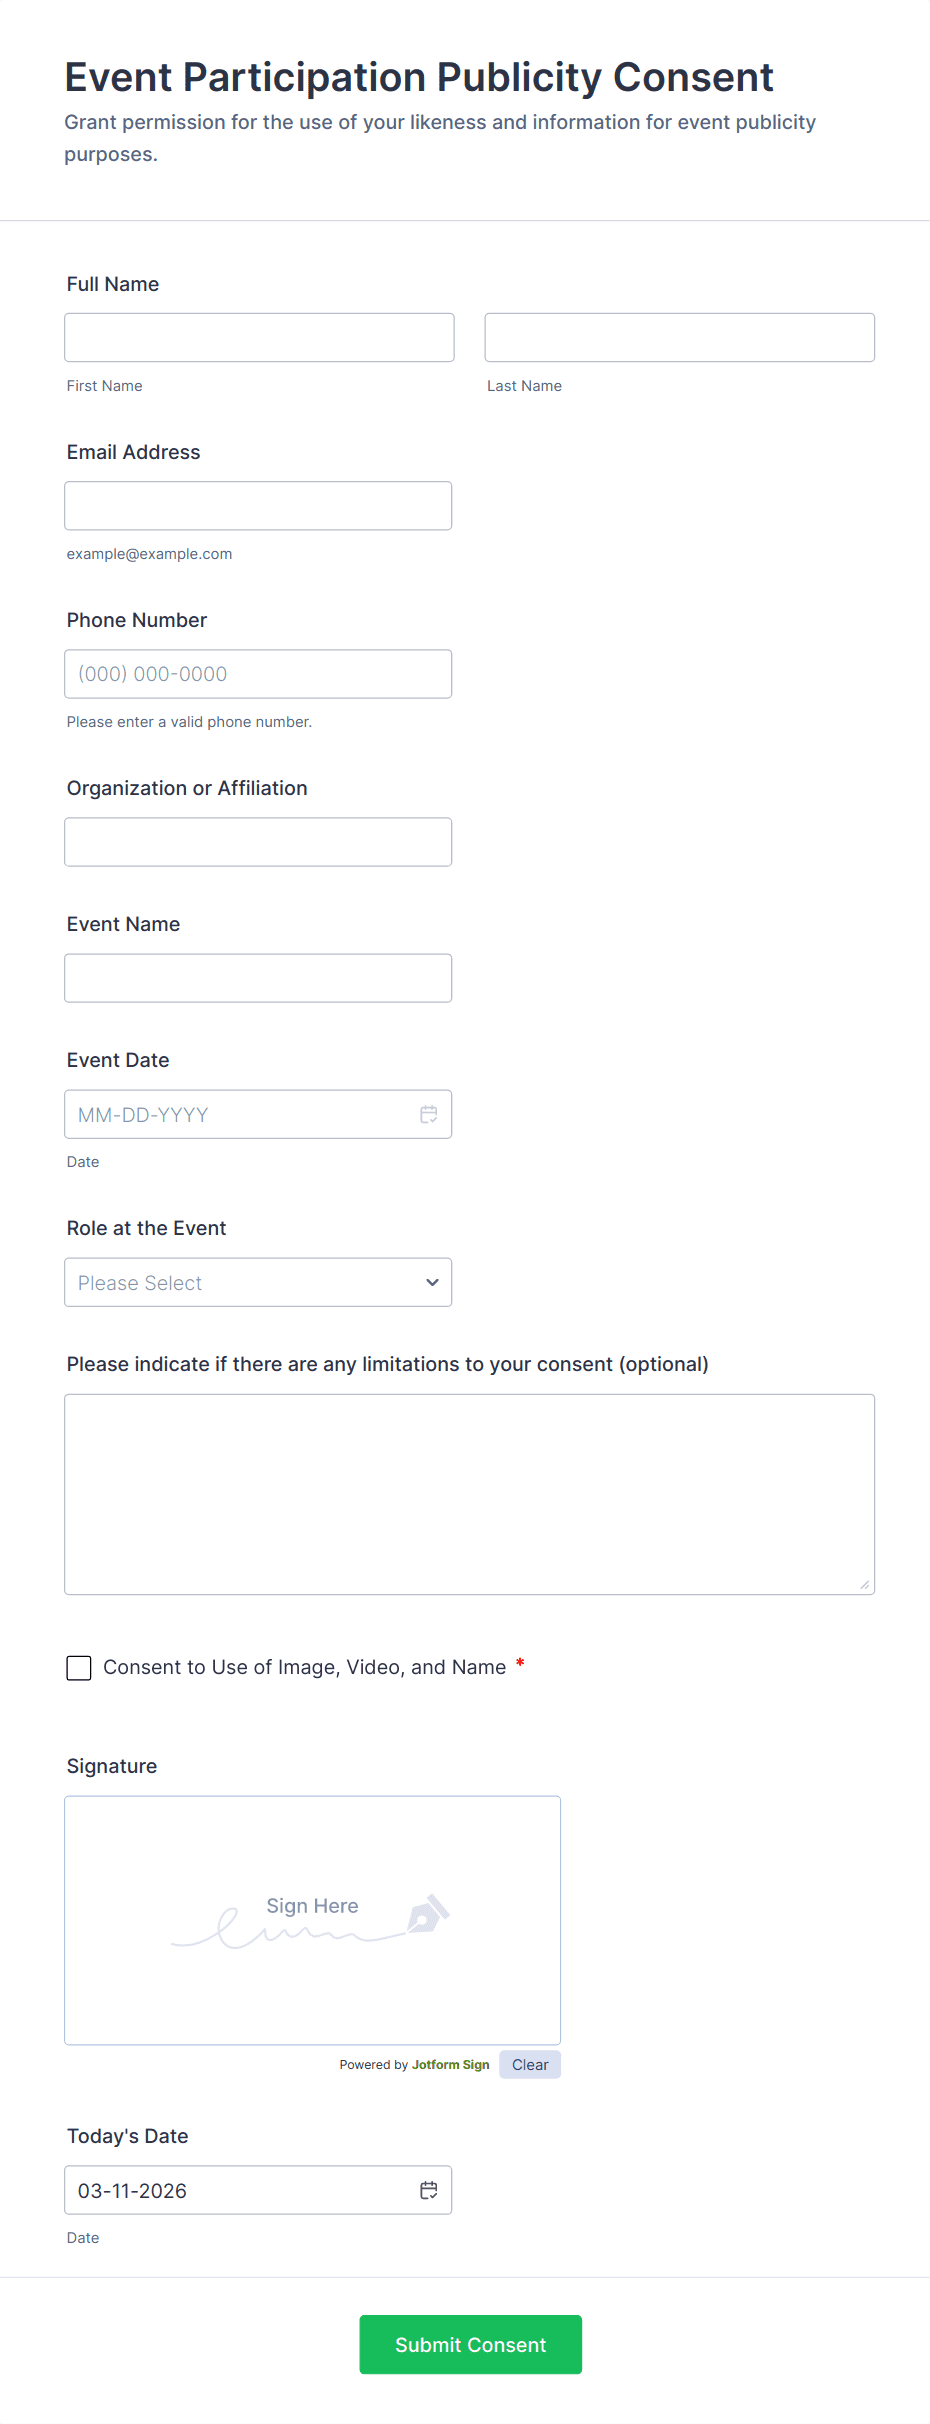This screenshot has width=930, height=2424.
Task: Click the Phone Number input field
Action: 258,674
